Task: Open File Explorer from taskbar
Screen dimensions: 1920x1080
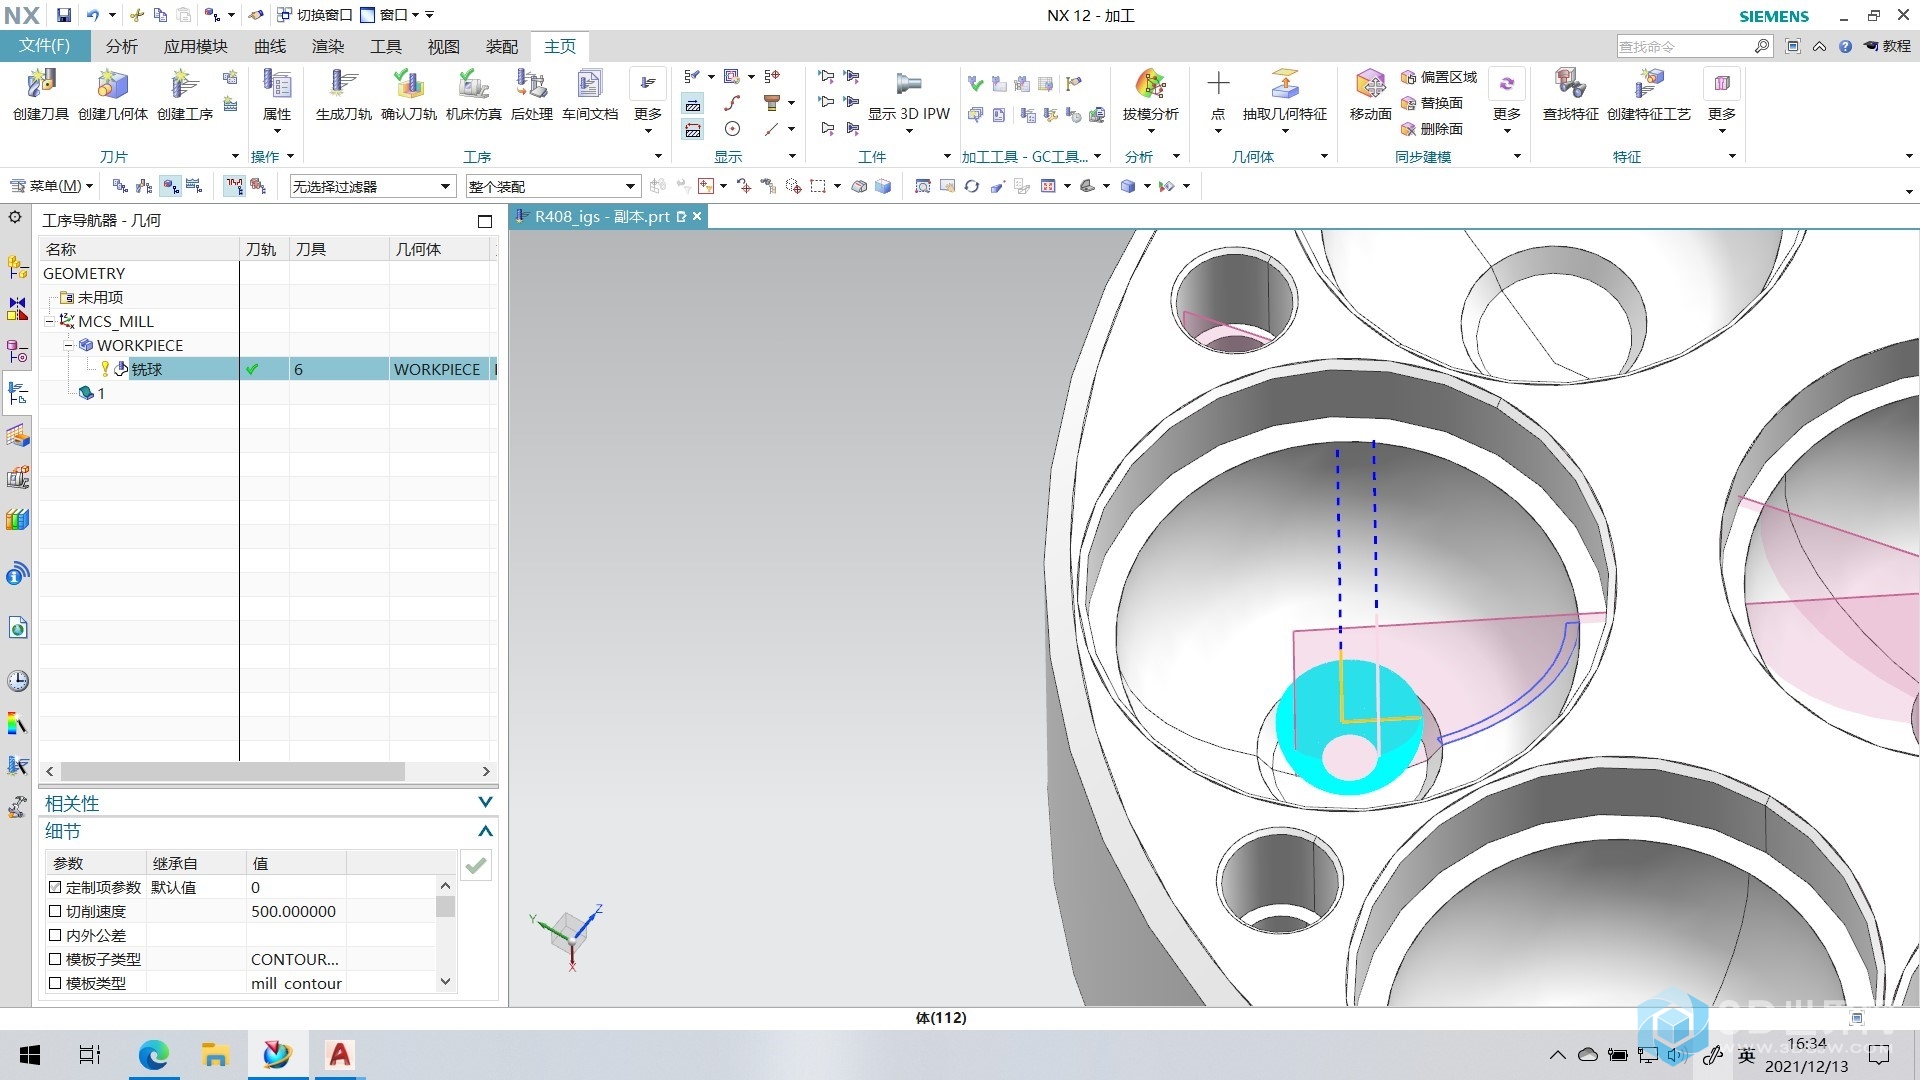Action: pyautogui.click(x=215, y=1055)
